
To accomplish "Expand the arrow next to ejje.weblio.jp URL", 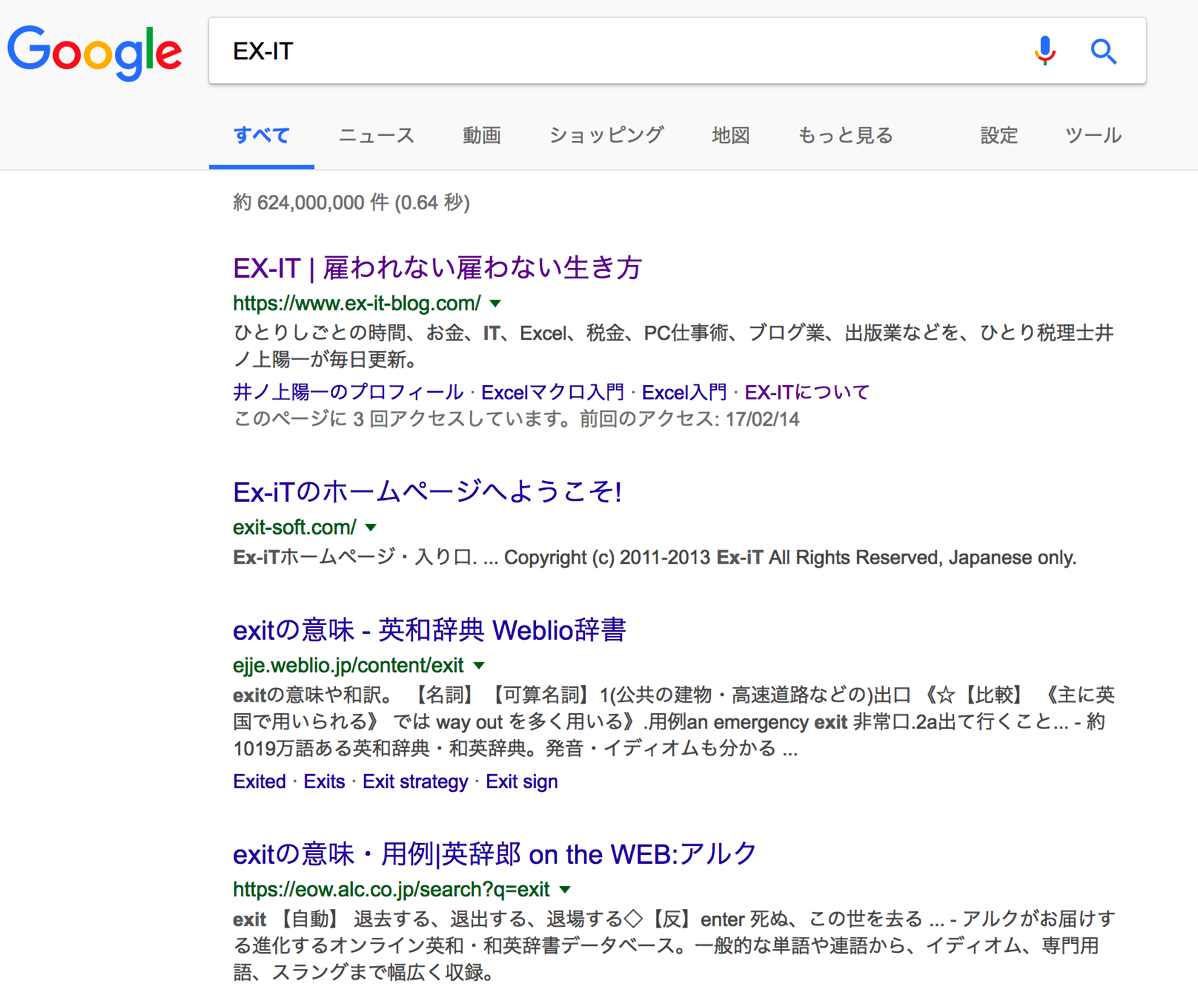I will point(479,666).
